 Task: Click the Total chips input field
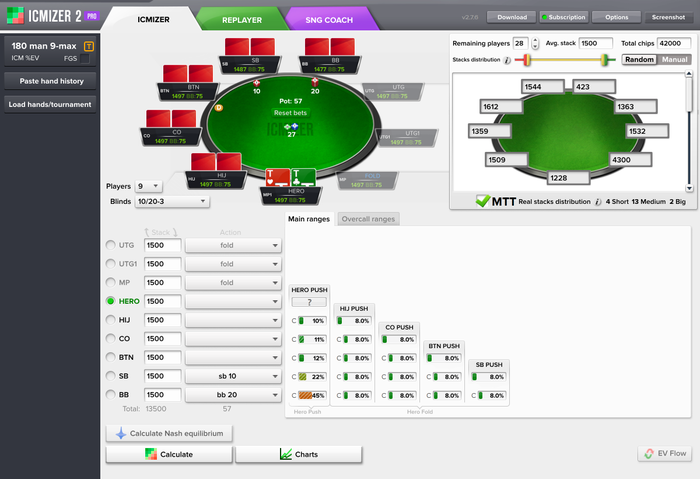pyautogui.click(x=674, y=43)
